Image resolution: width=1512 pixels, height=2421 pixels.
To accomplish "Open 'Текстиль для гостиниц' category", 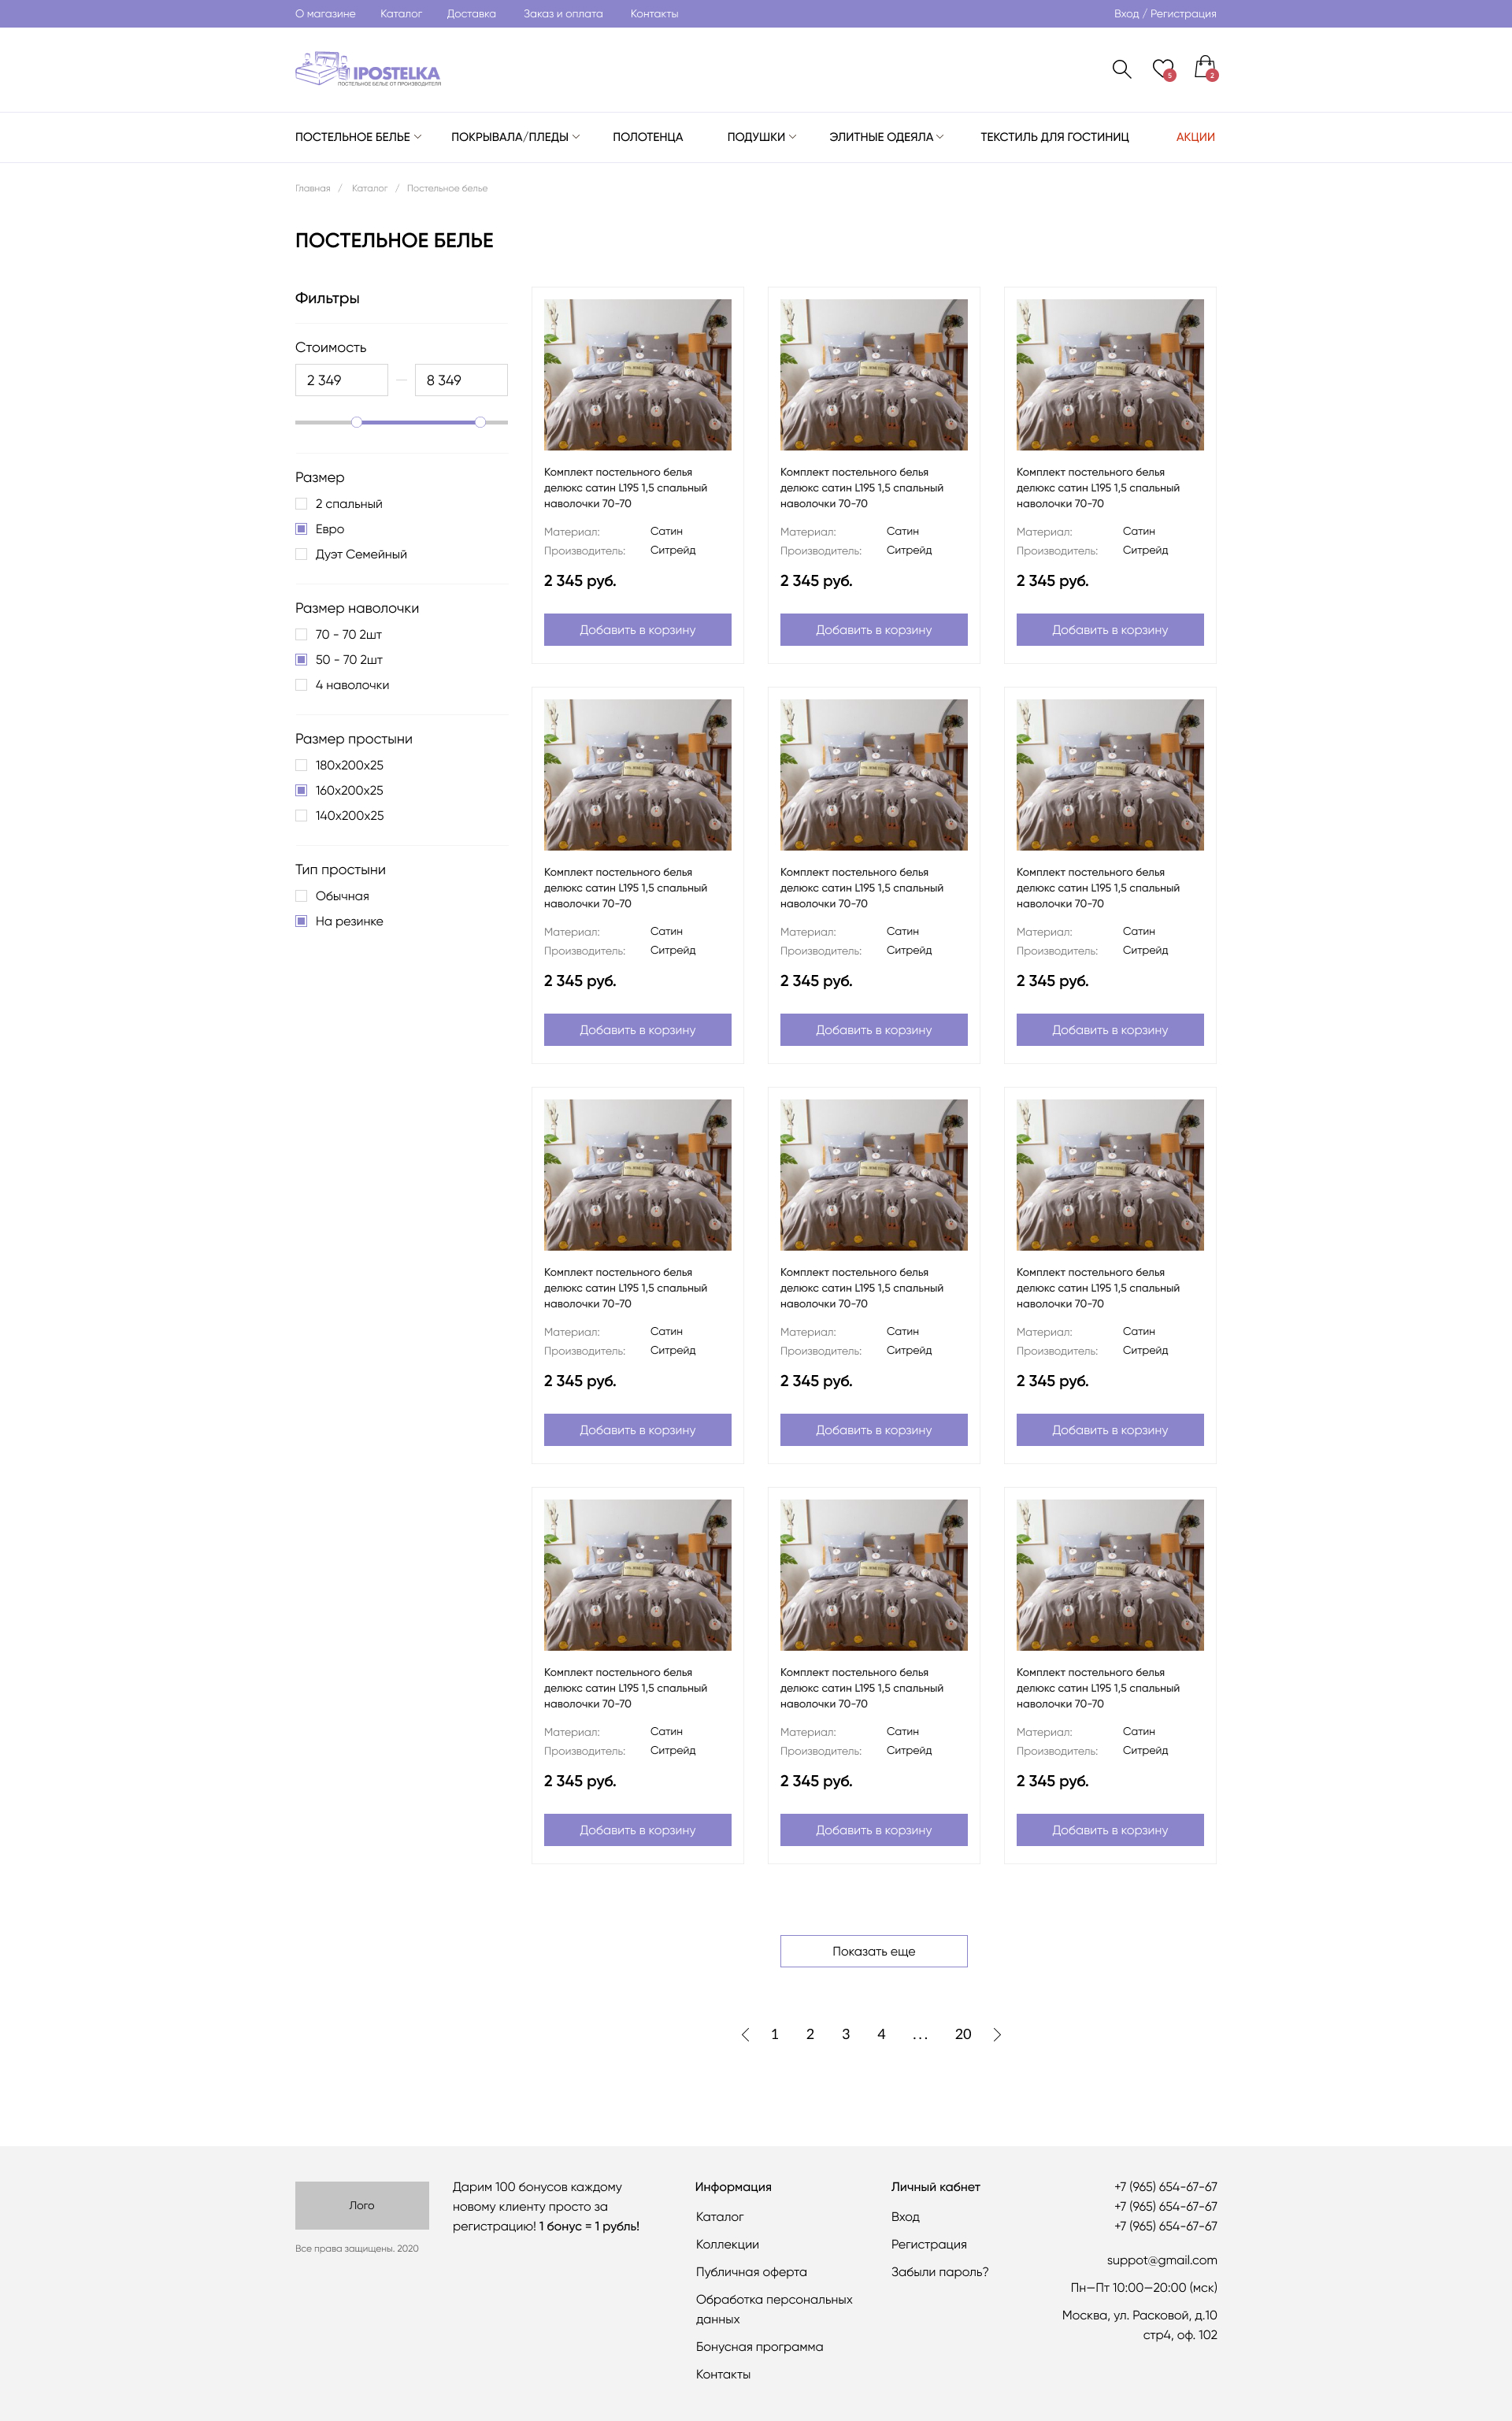I will [x=1054, y=137].
